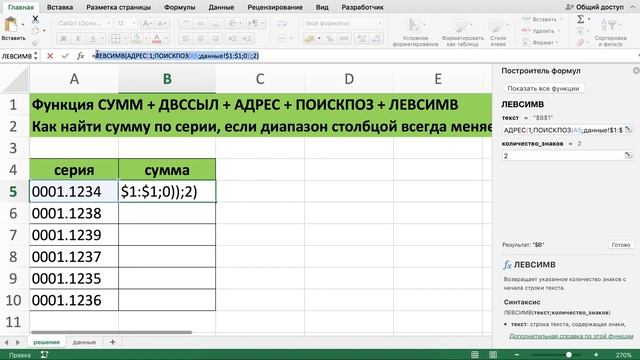Switch to the Разметка страницы tab
The image size is (640, 360).
tap(118, 7)
